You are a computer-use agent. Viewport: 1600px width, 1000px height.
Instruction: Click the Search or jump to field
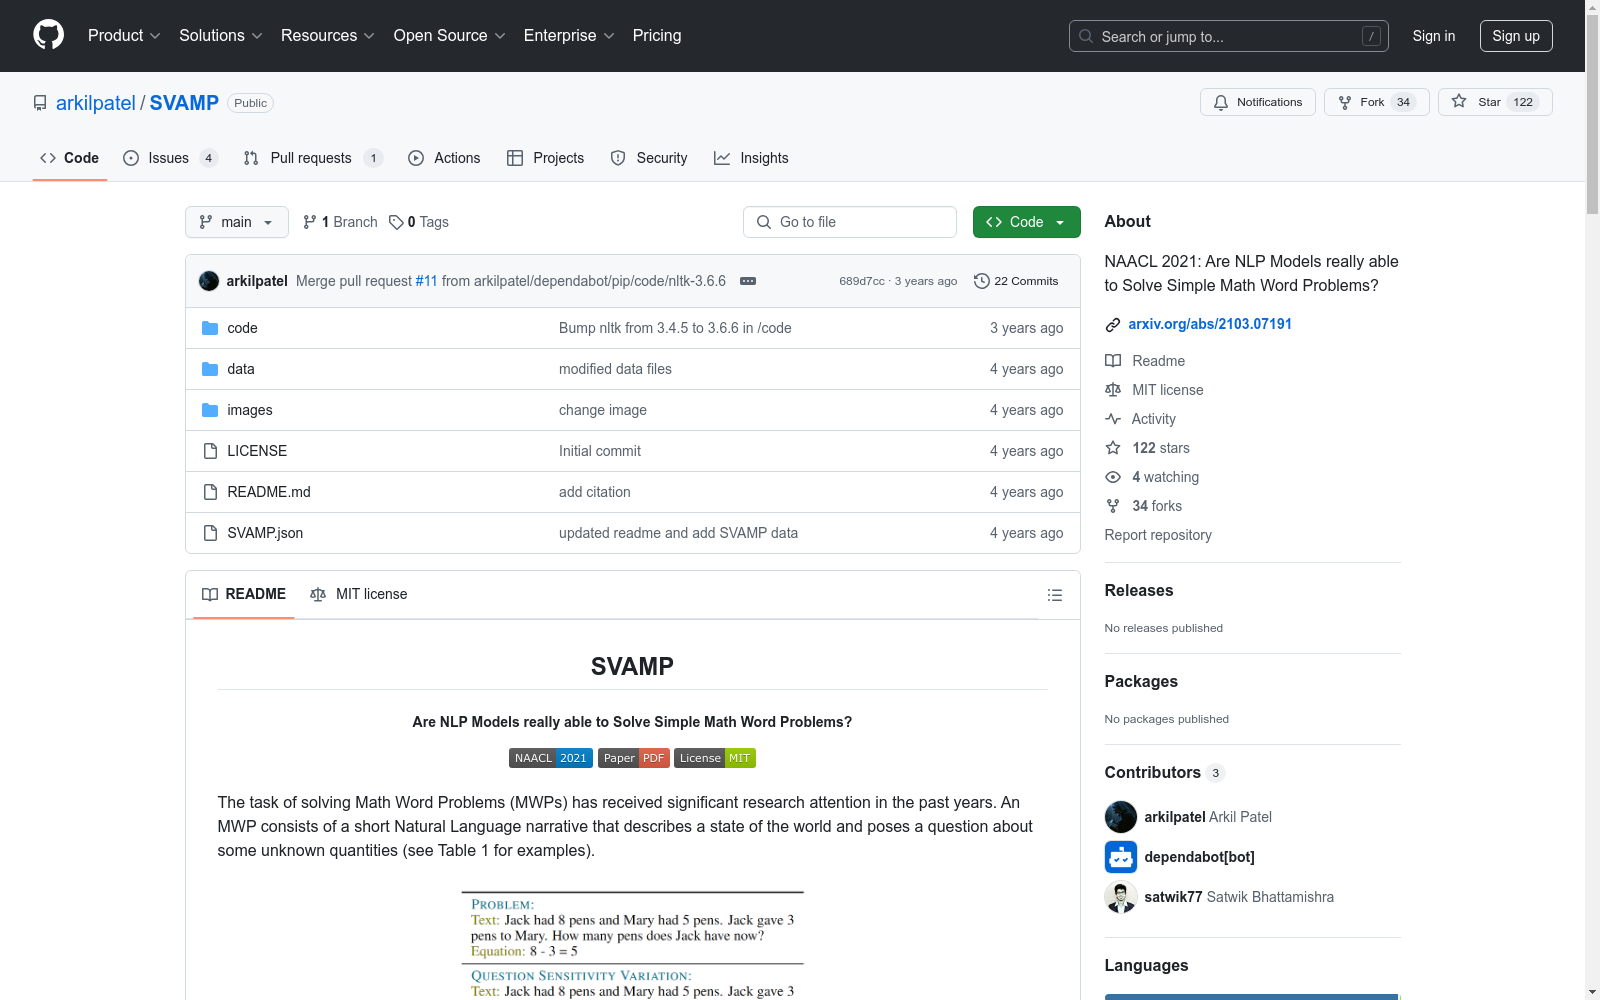(1229, 36)
